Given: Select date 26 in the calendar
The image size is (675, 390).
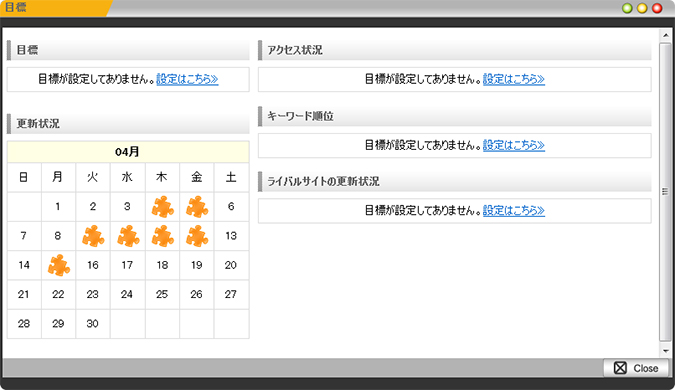Looking at the screenshot, I should pos(197,294).
